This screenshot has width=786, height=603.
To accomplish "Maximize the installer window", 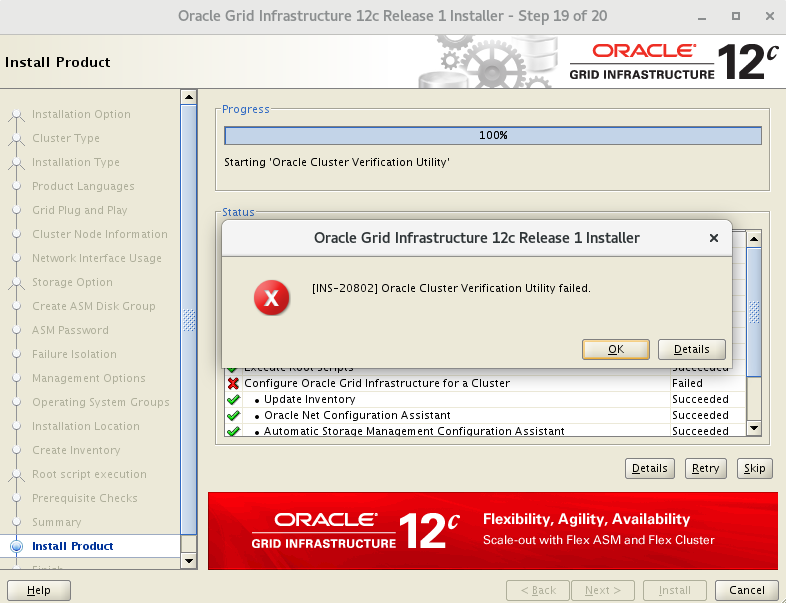I will (735, 16).
